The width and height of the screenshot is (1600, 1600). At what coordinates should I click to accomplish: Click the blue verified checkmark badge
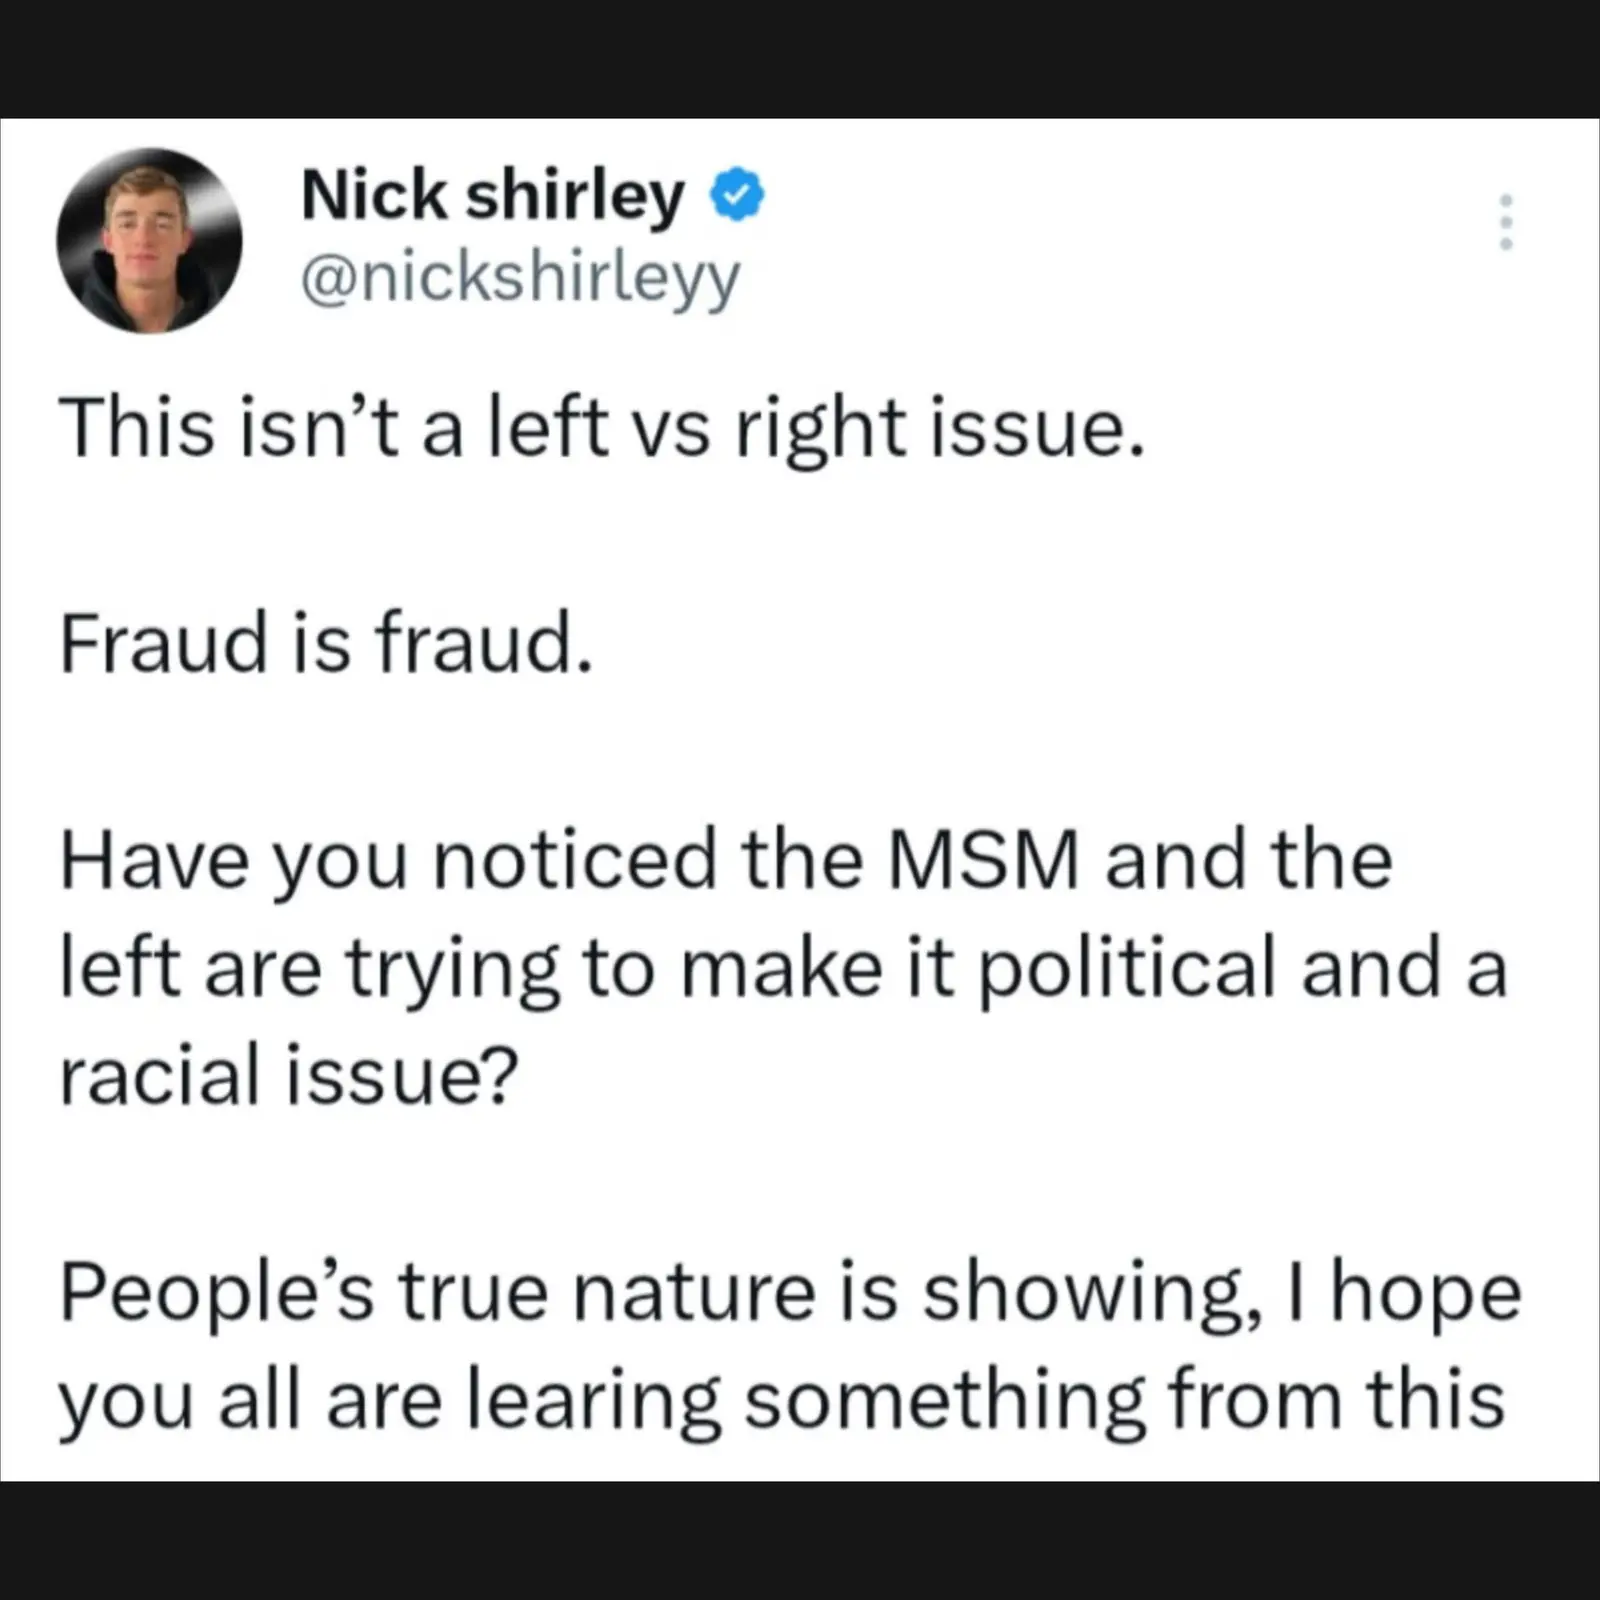pos(737,195)
